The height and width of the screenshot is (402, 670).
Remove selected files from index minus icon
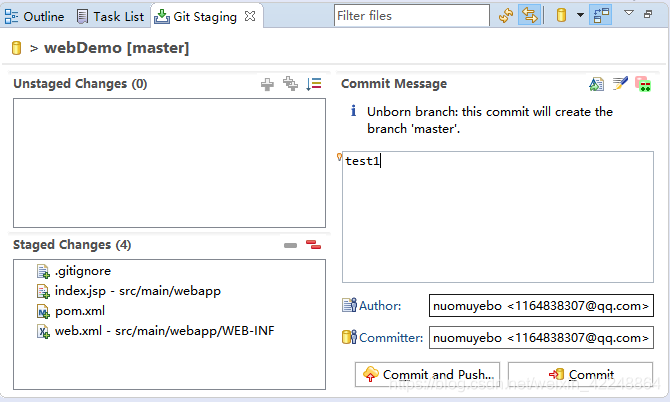click(x=291, y=245)
